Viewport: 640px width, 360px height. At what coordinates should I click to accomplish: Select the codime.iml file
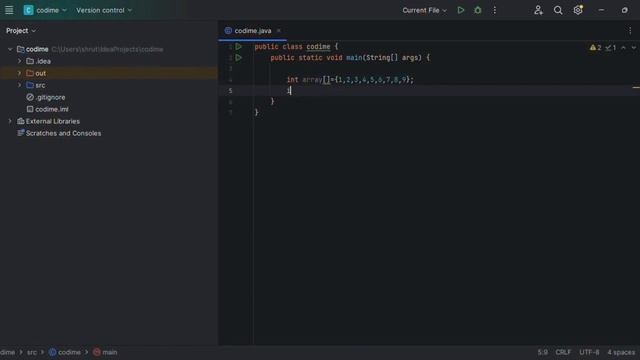tap(52, 109)
